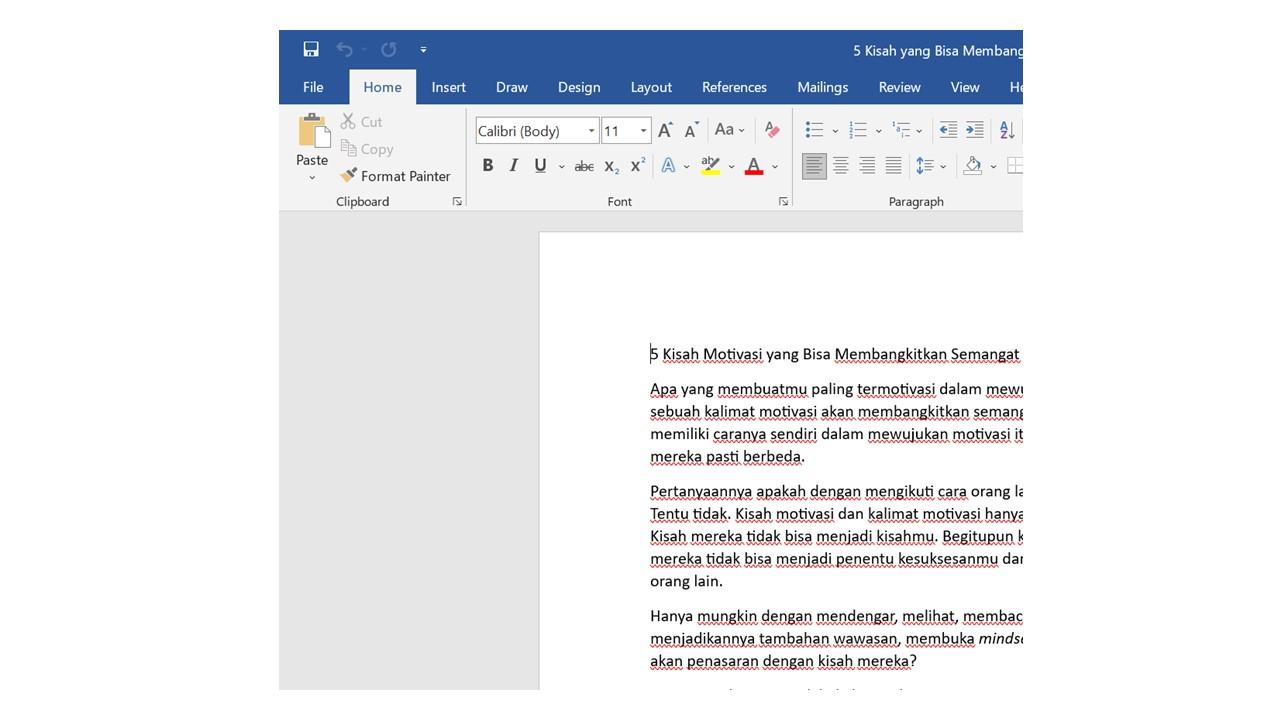Toggle Bold formatting
The width and height of the screenshot is (1280, 720).
[488, 166]
